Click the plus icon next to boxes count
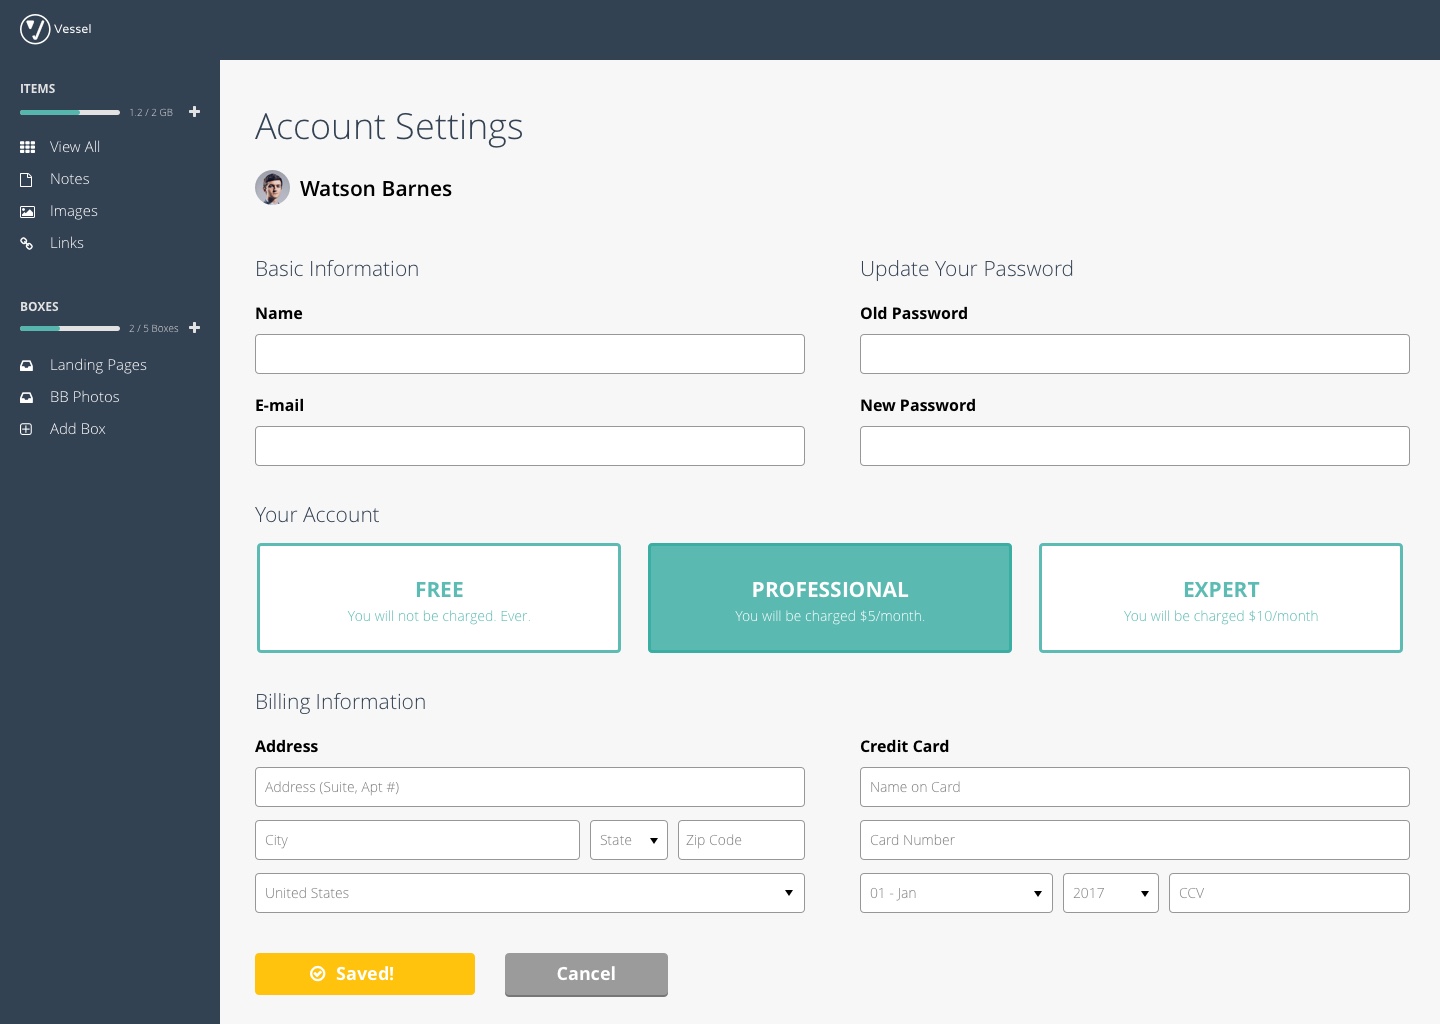 (195, 328)
